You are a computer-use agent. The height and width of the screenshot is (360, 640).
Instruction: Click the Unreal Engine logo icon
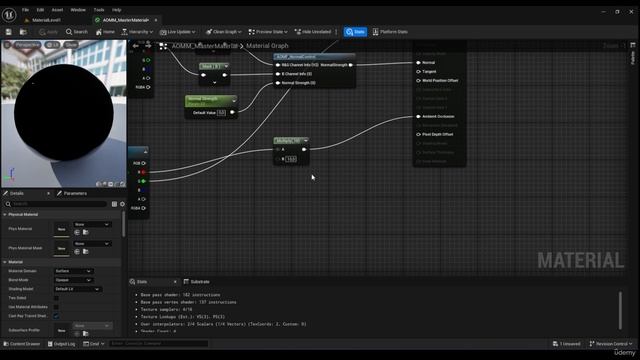coord(9,15)
